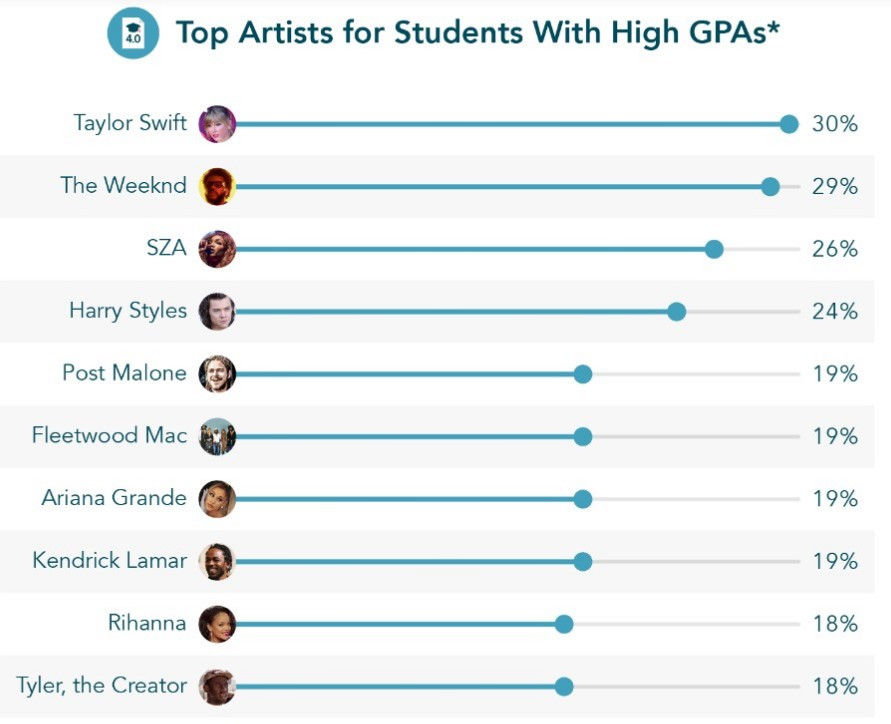891x724 pixels.
Task: Click the chart title text
Action: point(477,33)
